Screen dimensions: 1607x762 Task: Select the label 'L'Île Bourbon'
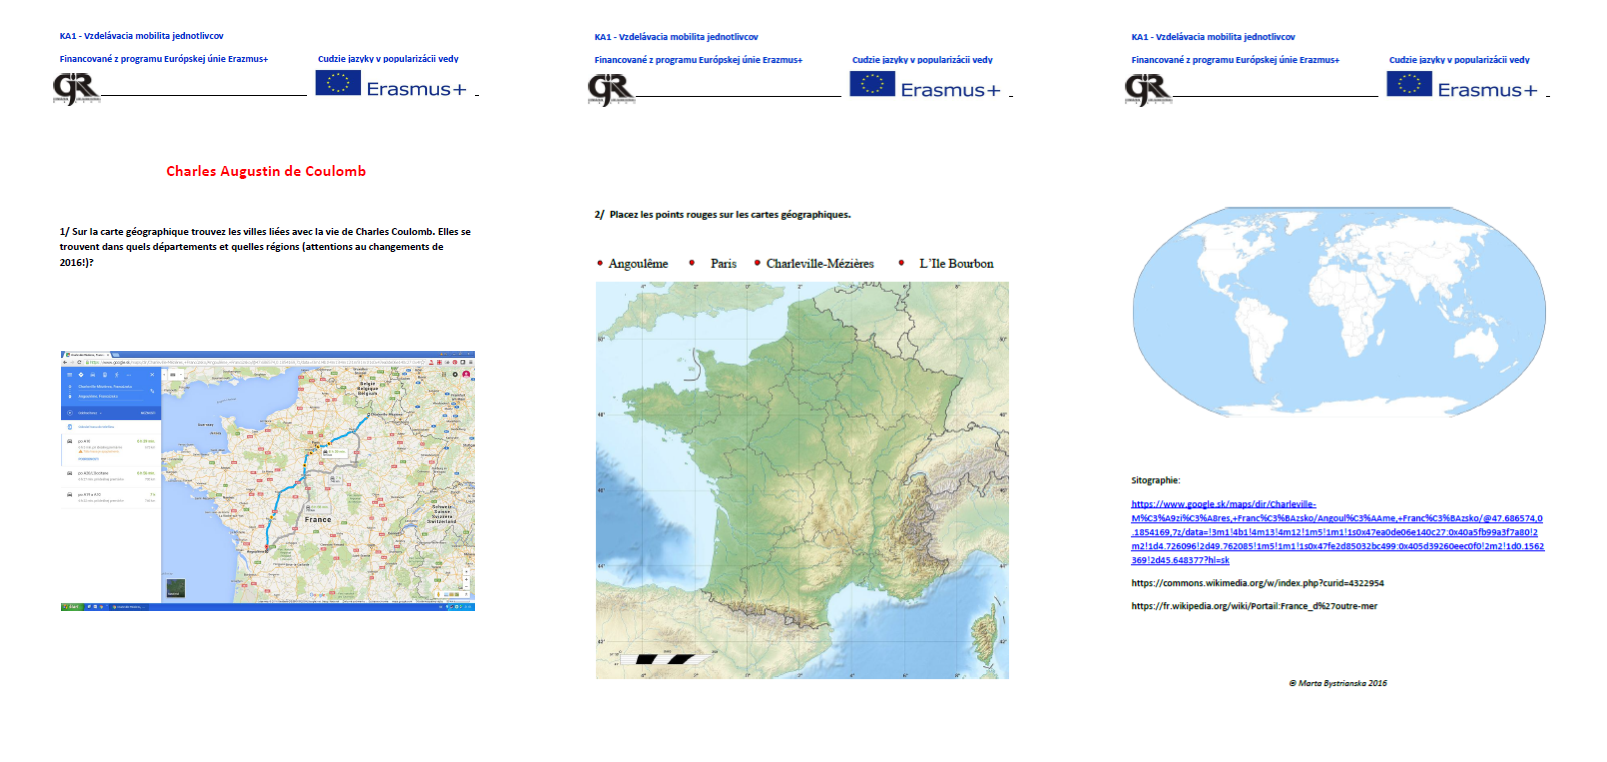click(x=956, y=264)
